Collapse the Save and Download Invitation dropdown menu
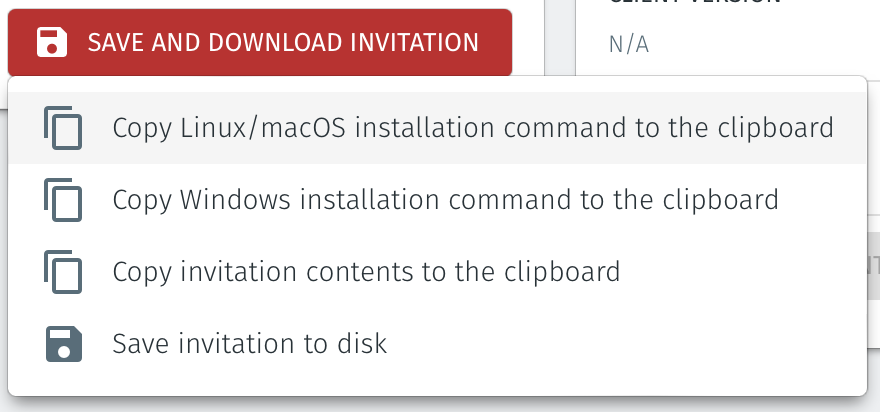 [259, 43]
